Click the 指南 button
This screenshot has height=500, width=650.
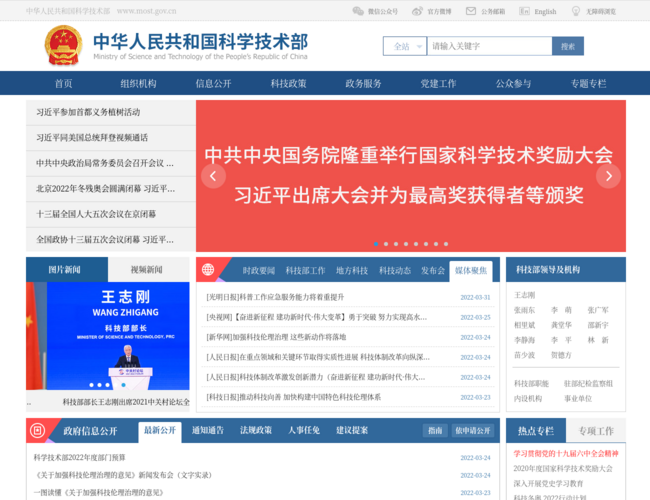(435, 430)
